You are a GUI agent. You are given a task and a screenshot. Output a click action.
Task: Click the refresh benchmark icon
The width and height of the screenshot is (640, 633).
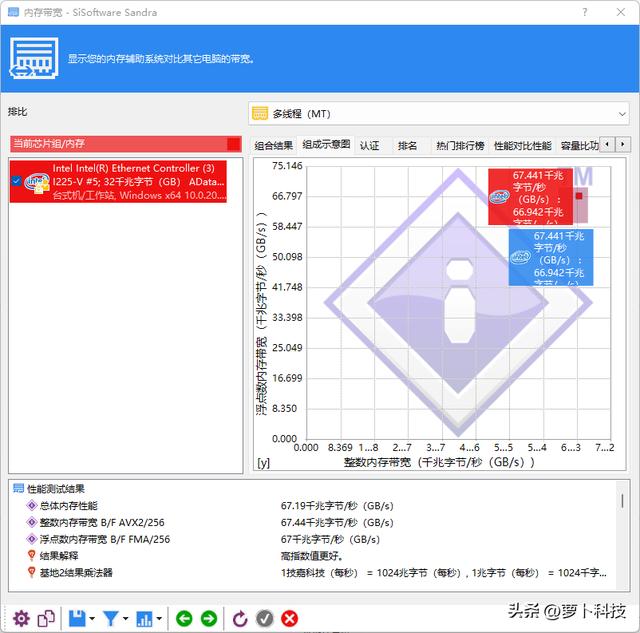[x=240, y=619]
